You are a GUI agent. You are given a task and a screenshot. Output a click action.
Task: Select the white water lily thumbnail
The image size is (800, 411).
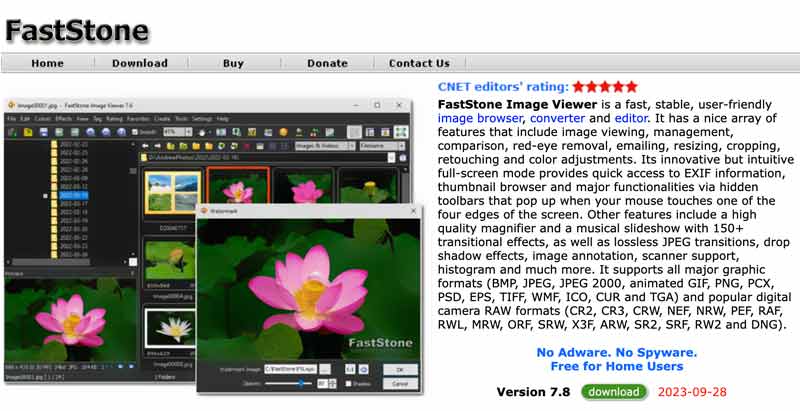tap(170, 329)
